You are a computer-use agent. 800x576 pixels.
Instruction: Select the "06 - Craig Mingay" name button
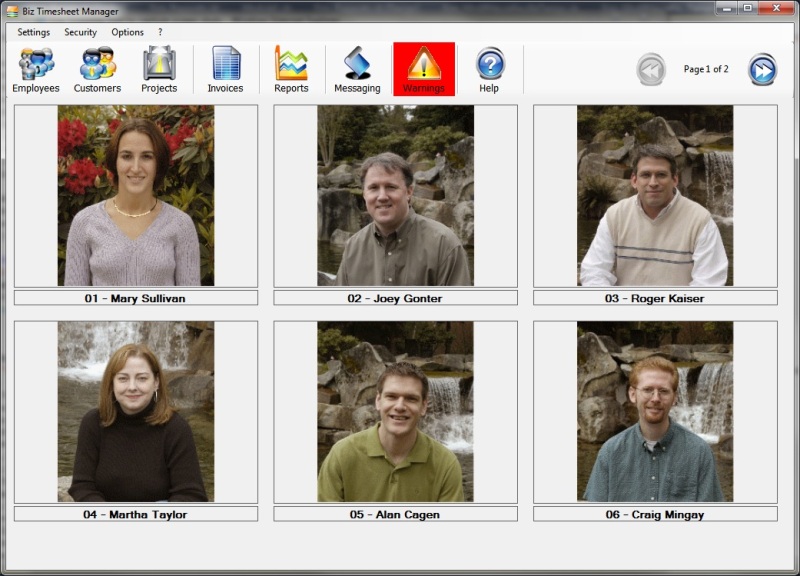655,514
